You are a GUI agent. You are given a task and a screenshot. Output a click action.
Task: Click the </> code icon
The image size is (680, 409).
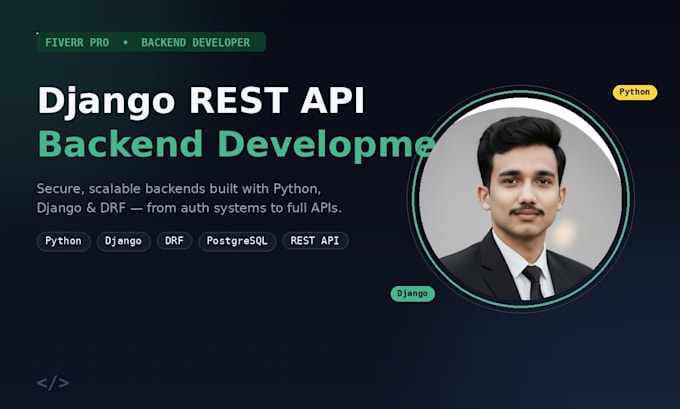pos(53,383)
